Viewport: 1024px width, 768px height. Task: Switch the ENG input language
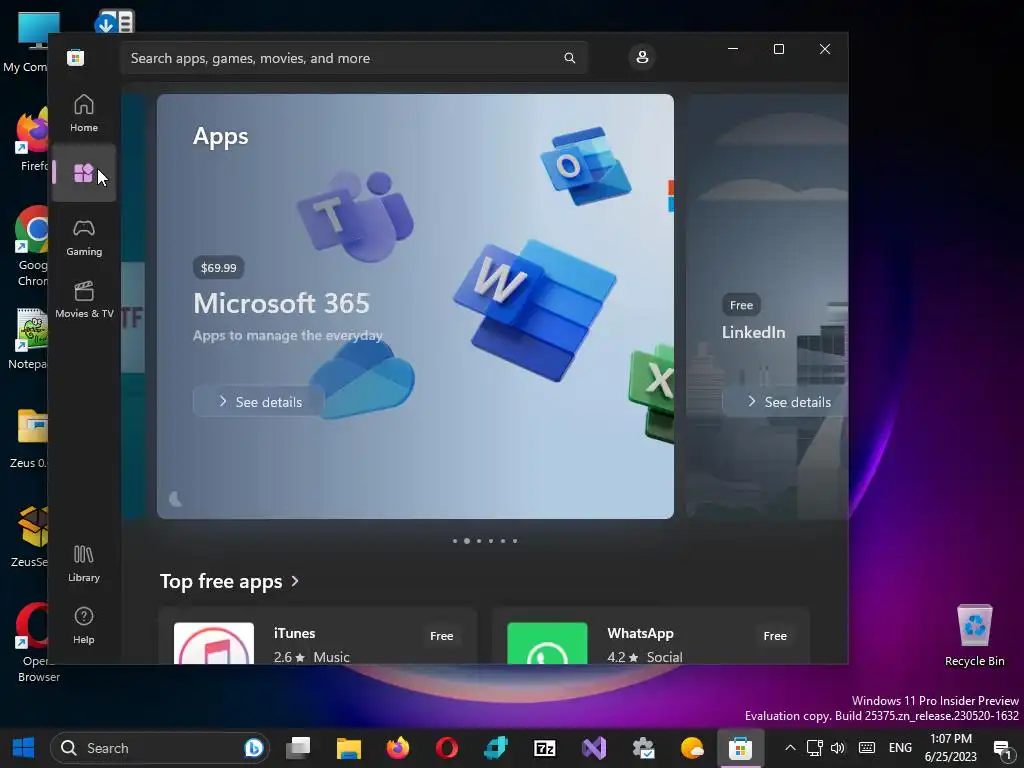click(900, 748)
